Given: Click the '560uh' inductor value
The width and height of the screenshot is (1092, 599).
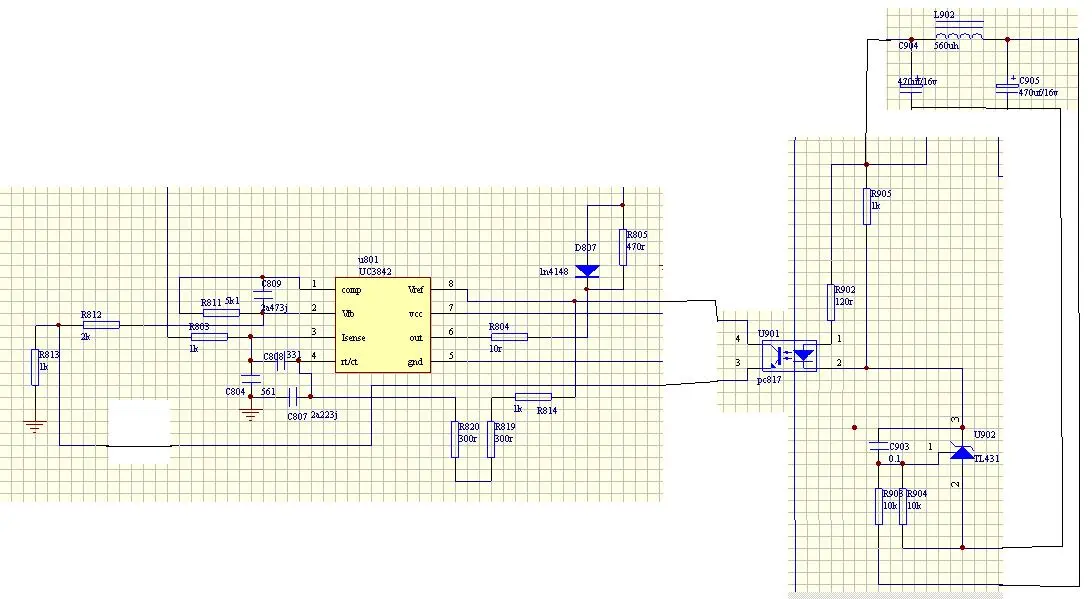Looking at the screenshot, I should pos(946,46).
